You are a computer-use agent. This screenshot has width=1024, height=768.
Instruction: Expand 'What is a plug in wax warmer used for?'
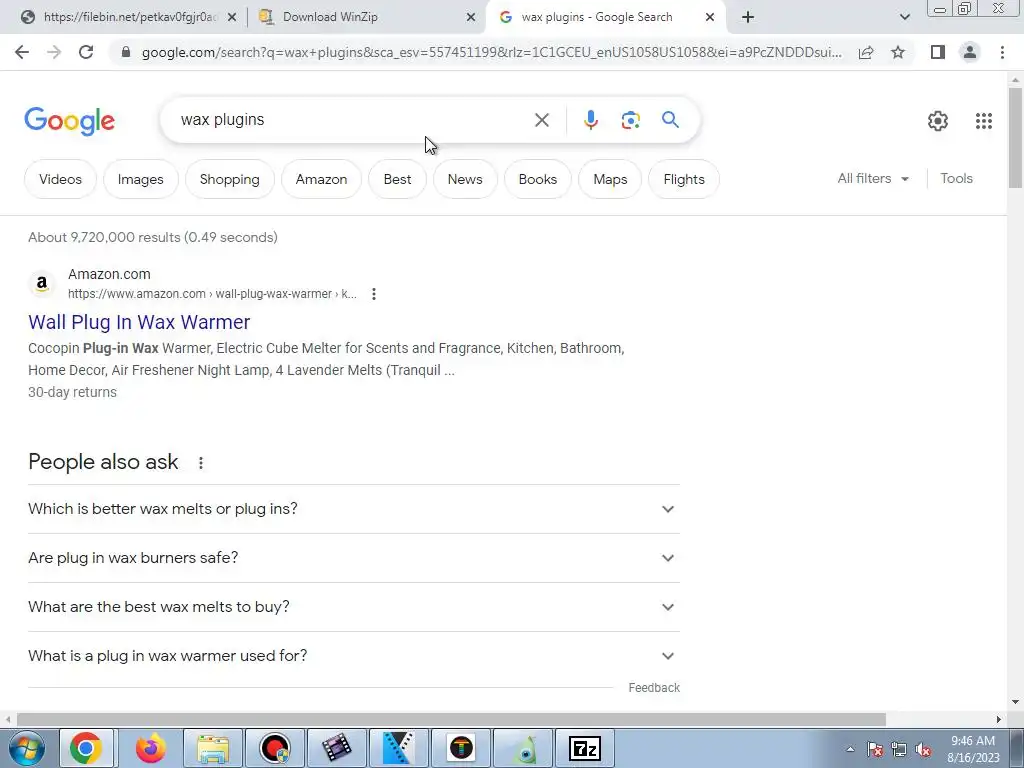354,656
